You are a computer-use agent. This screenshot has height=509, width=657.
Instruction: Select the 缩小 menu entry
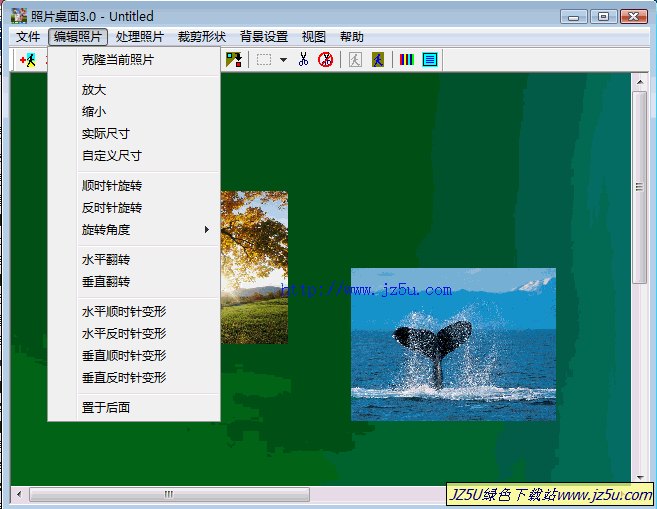tap(134, 111)
